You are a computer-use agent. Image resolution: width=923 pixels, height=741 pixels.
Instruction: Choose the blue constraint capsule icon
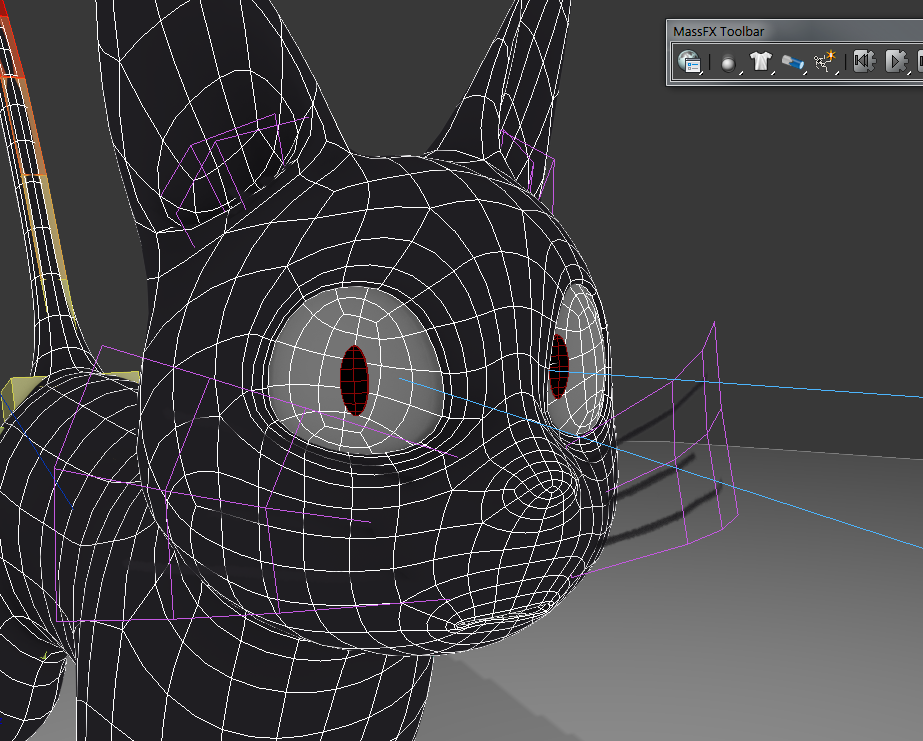(x=792, y=62)
